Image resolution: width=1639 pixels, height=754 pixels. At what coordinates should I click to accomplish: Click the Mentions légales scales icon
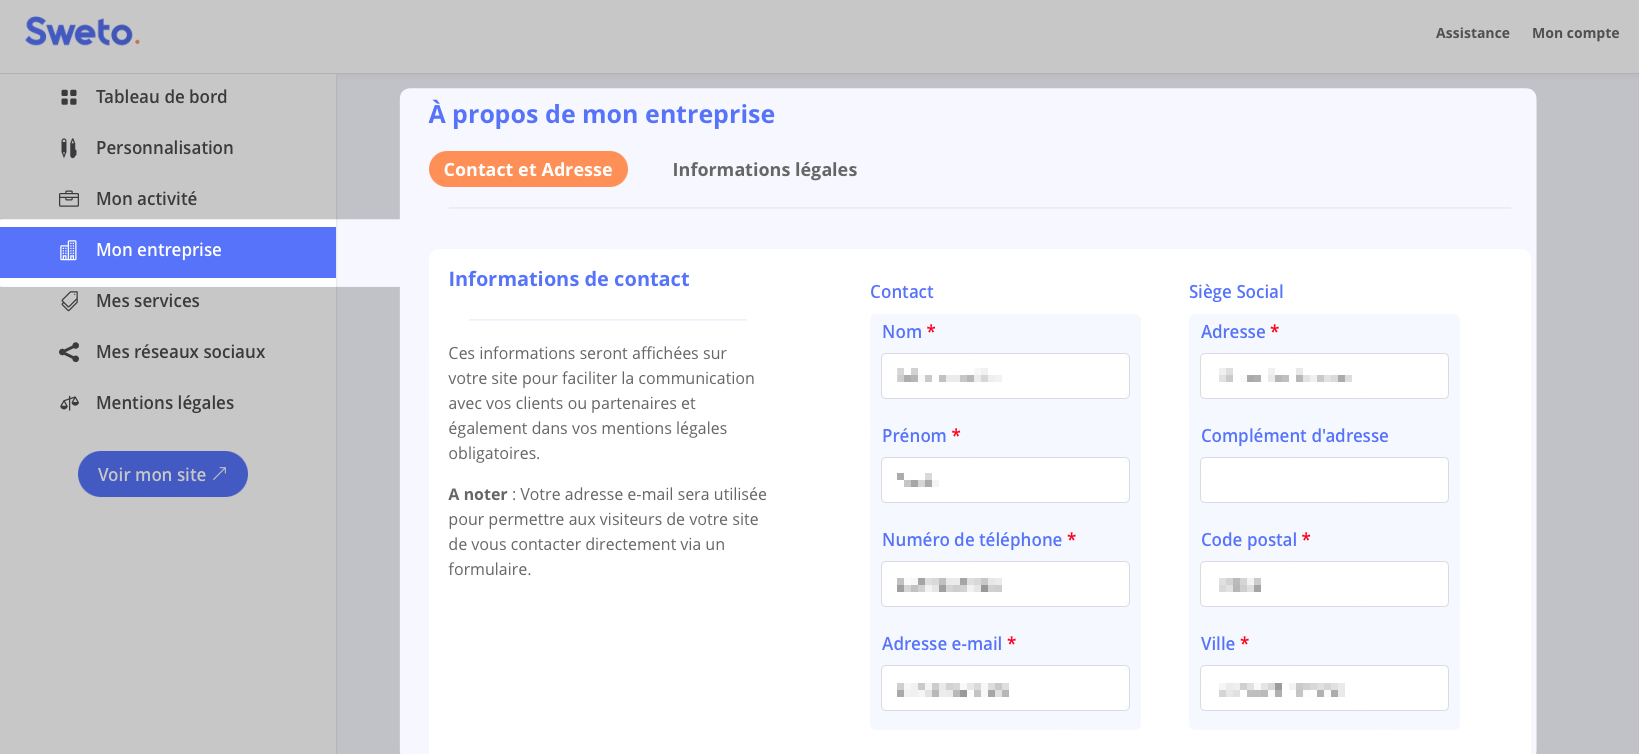69,403
